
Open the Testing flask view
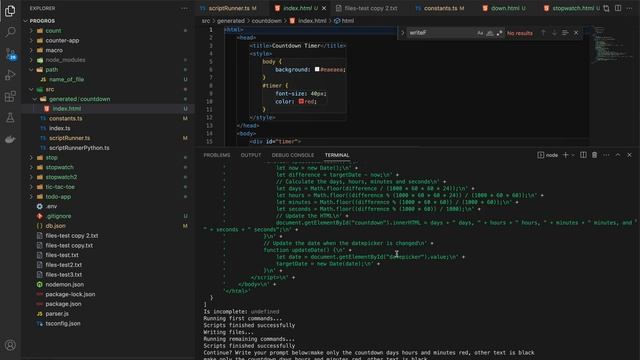pyautogui.click(x=10, y=118)
